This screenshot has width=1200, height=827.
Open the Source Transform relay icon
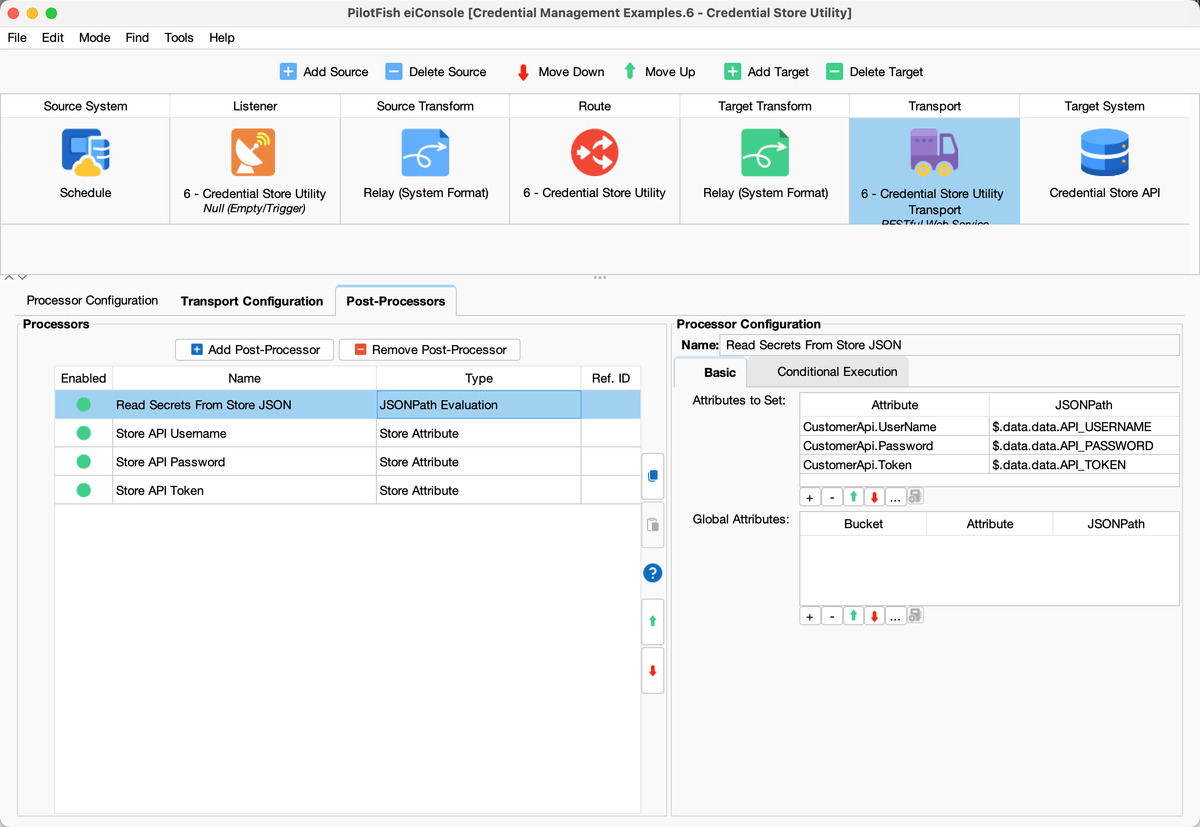coord(425,153)
